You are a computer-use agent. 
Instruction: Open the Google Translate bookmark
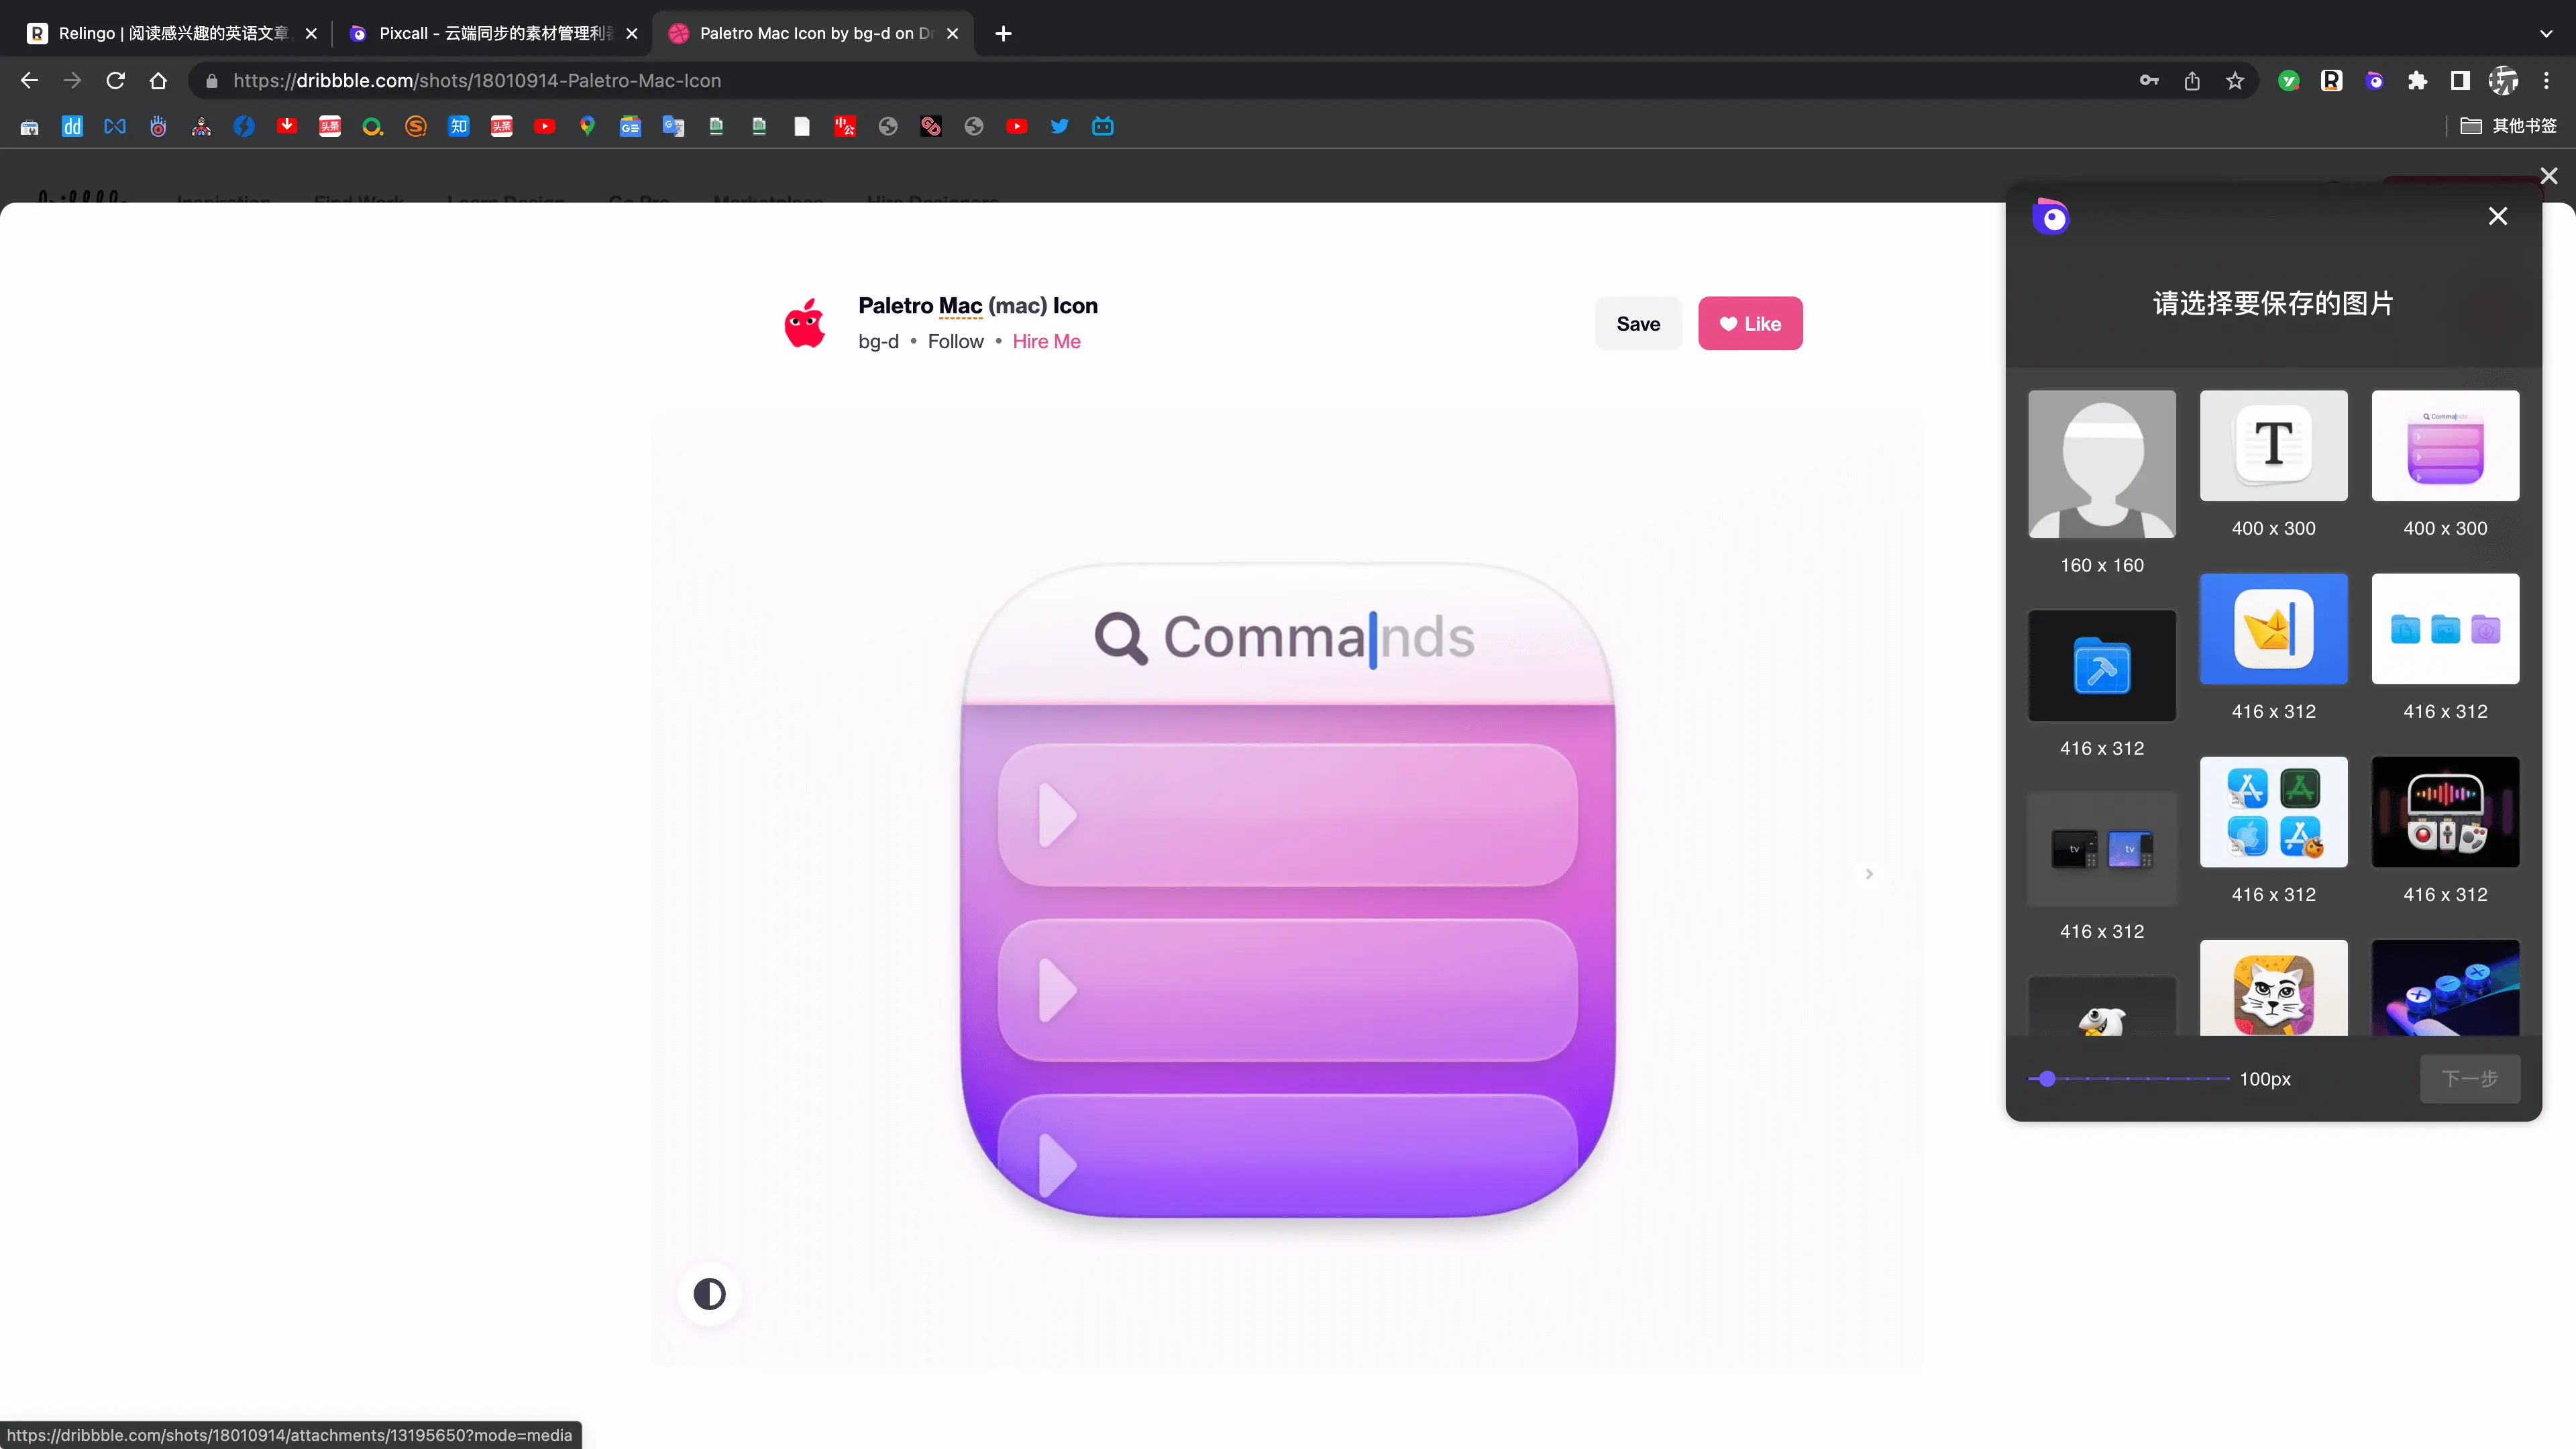(x=673, y=126)
